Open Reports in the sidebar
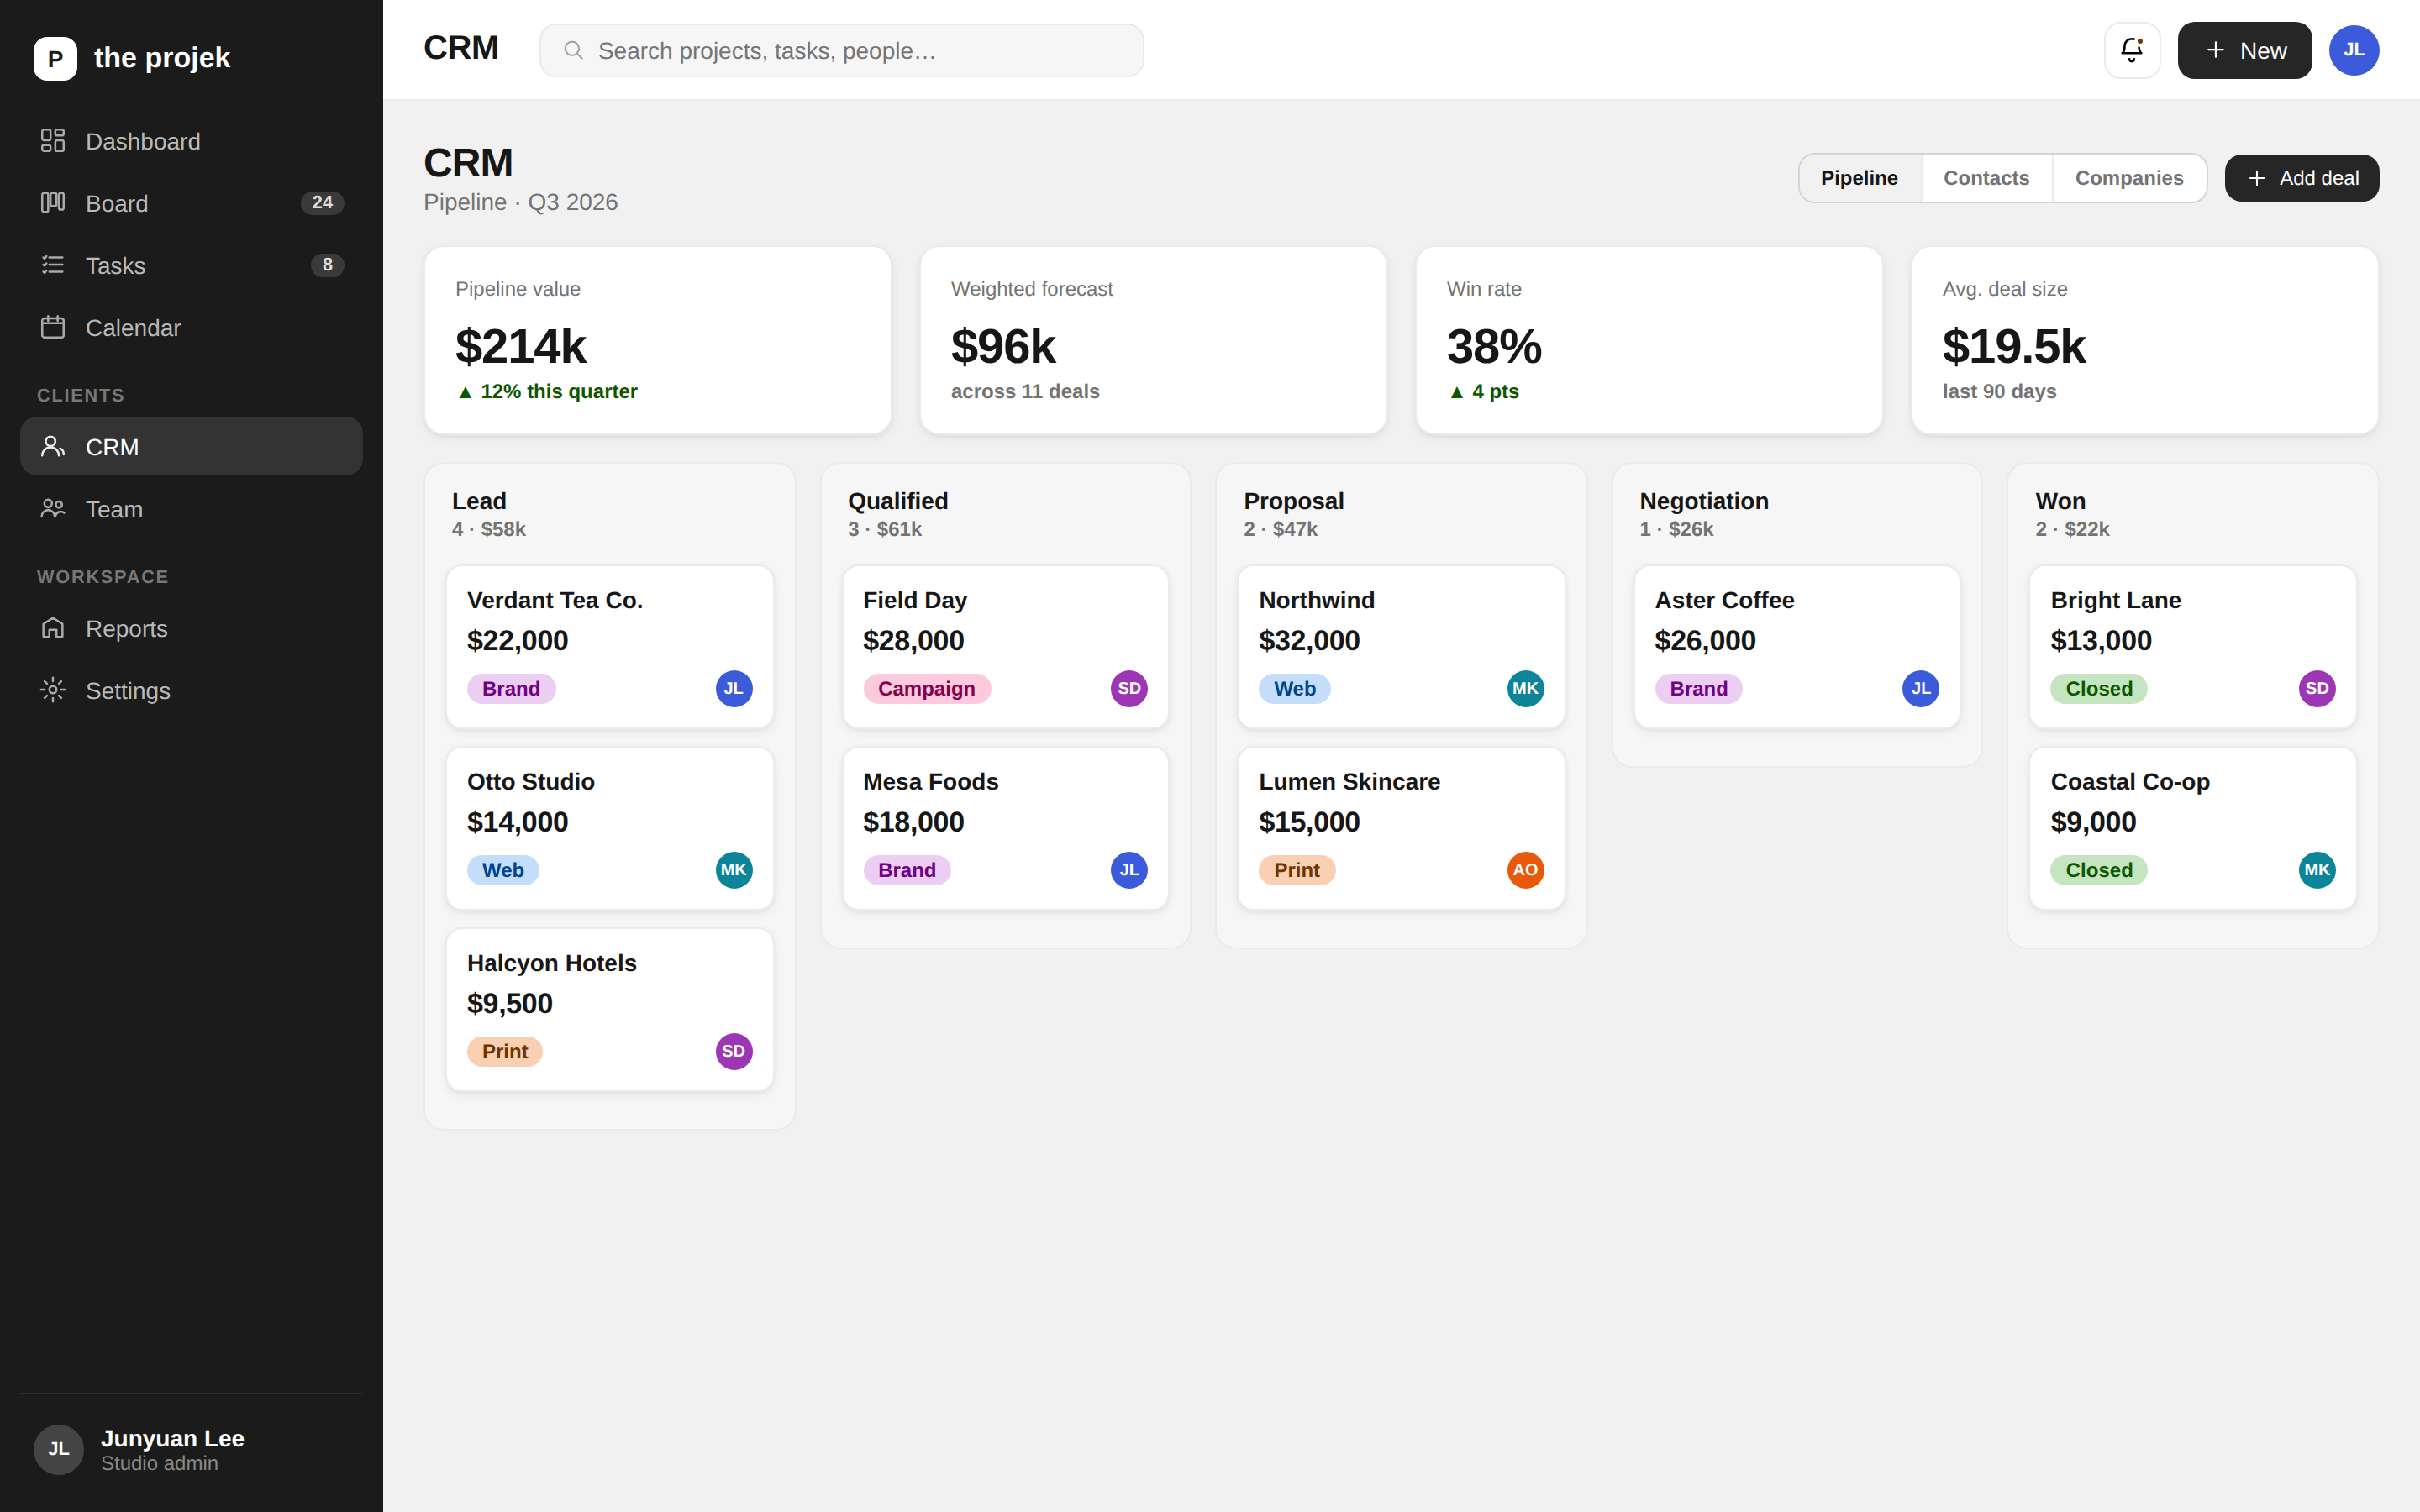Viewport: 2420px width, 1512px height. coord(191,628)
